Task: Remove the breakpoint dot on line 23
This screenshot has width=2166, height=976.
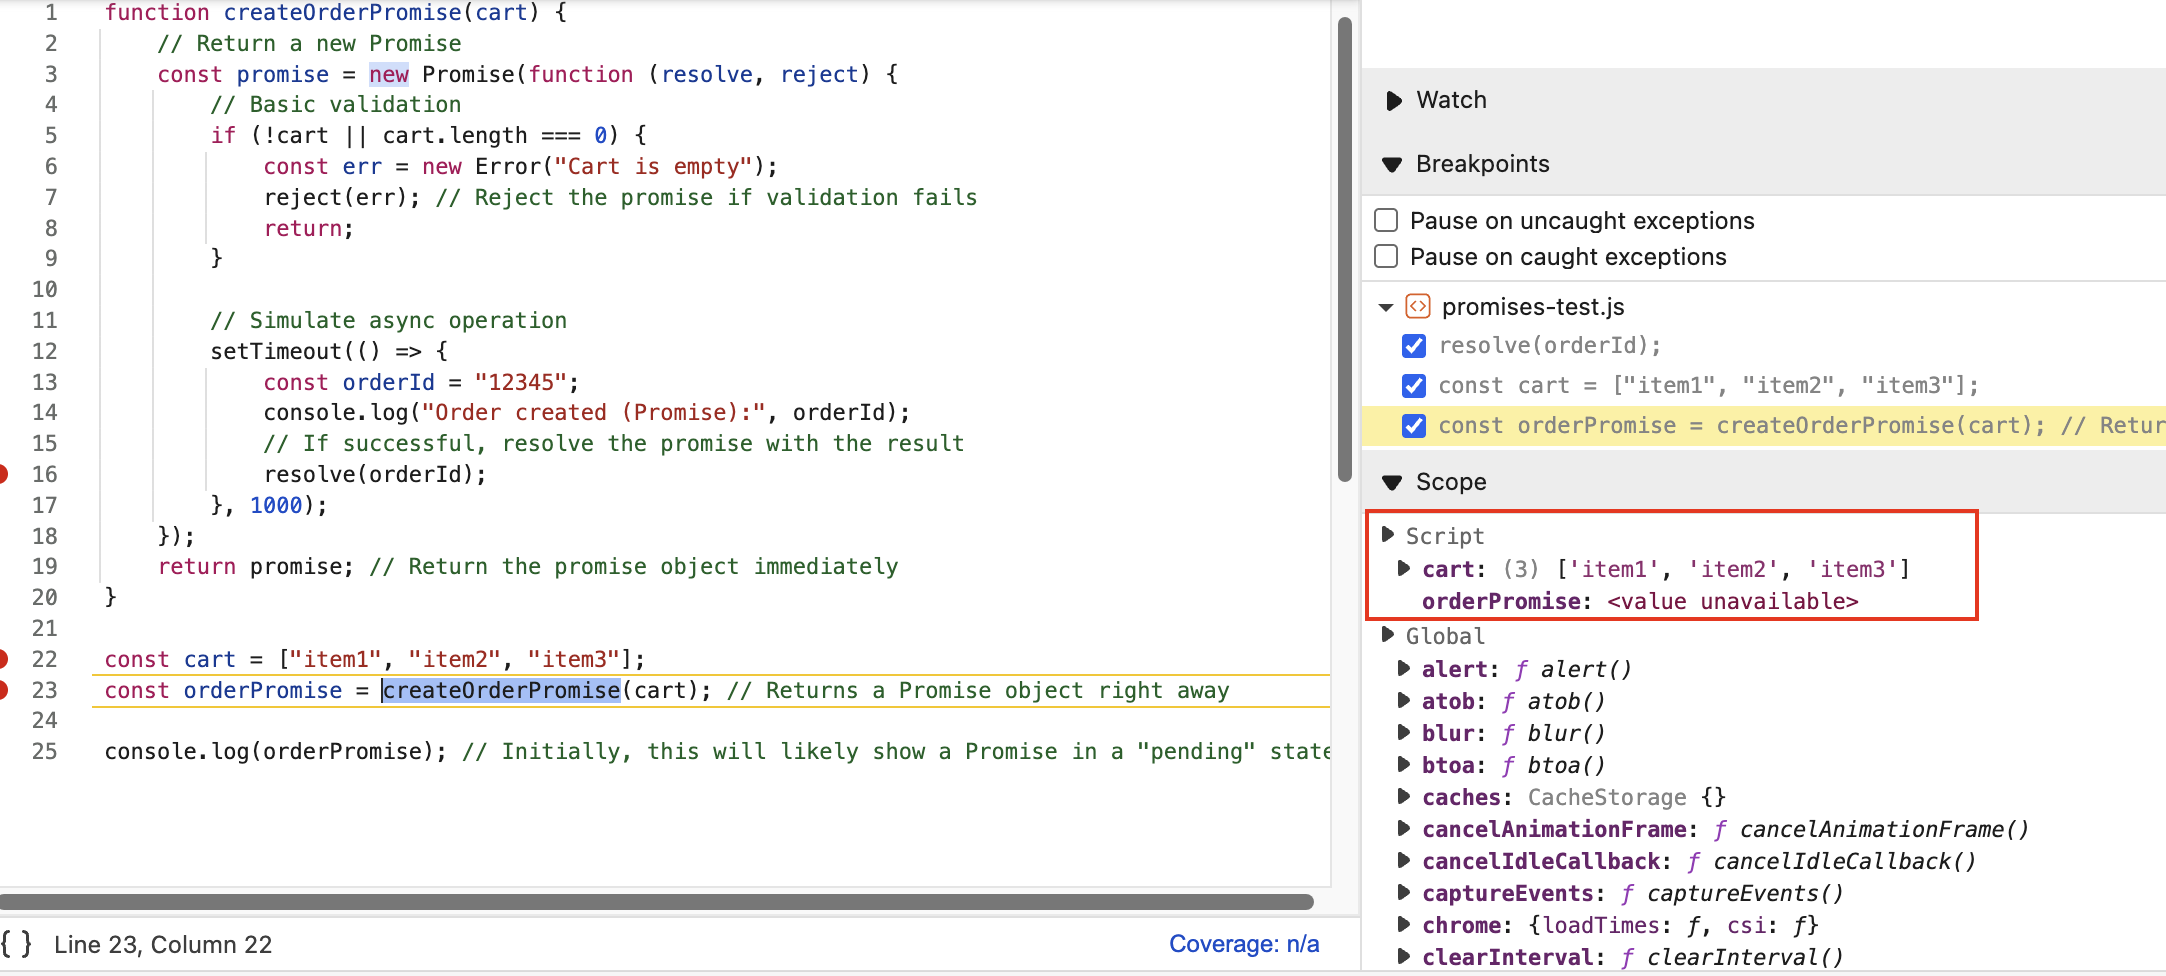Action: coord(3,690)
